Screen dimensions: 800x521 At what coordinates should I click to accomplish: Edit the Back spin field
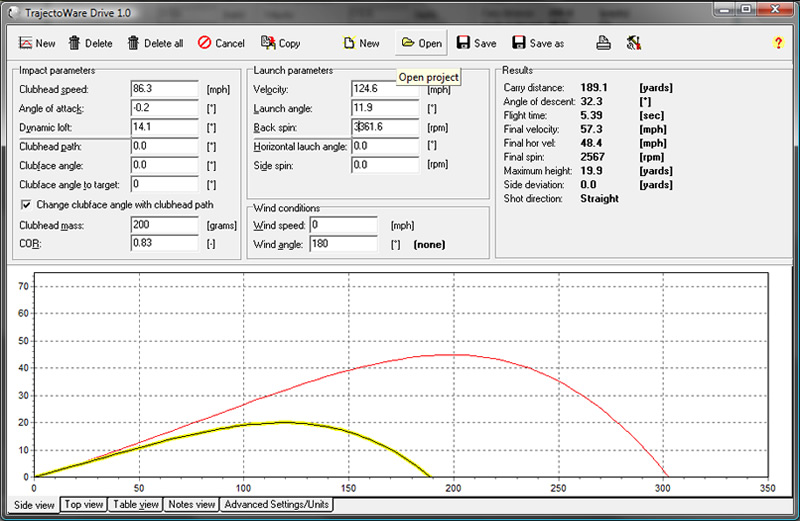(385, 127)
